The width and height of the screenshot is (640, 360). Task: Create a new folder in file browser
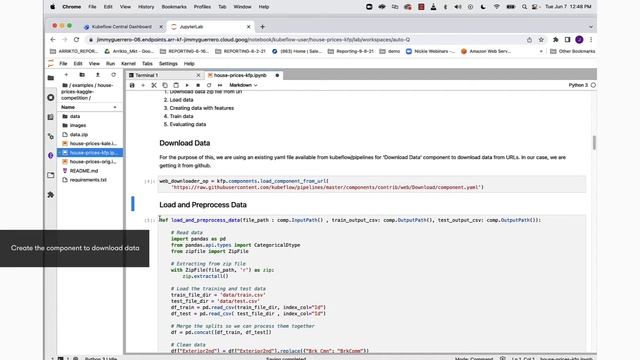82,75
